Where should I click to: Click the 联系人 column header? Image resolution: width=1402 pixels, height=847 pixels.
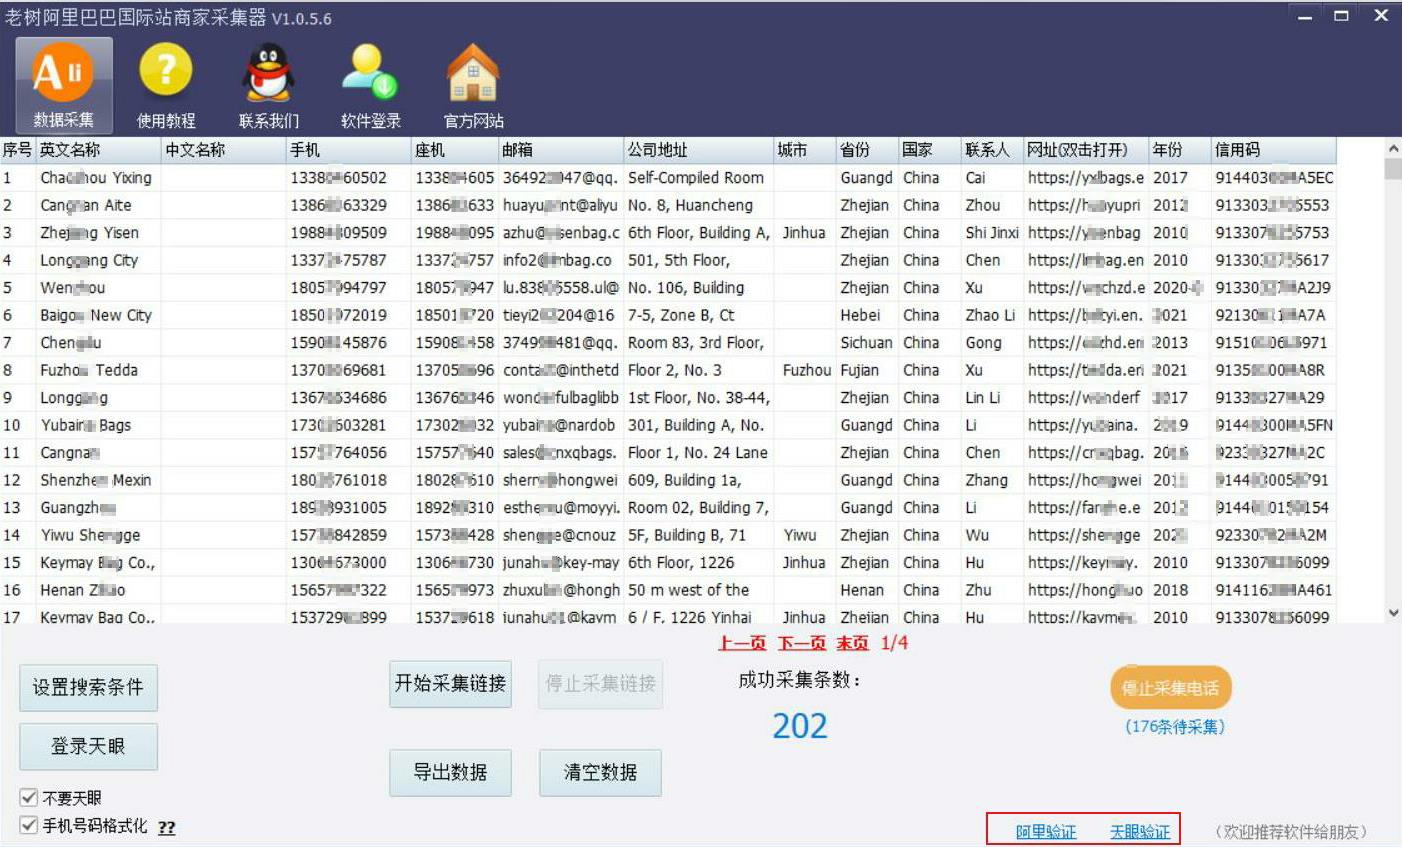click(x=992, y=150)
